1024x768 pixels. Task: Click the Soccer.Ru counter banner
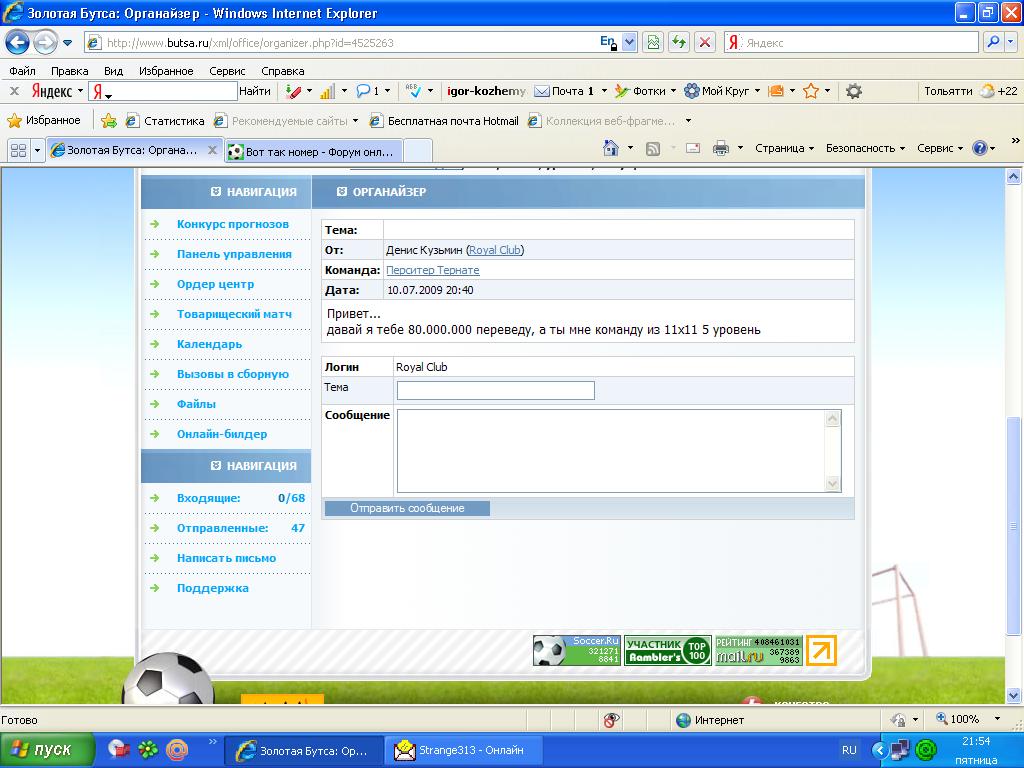click(x=577, y=651)
